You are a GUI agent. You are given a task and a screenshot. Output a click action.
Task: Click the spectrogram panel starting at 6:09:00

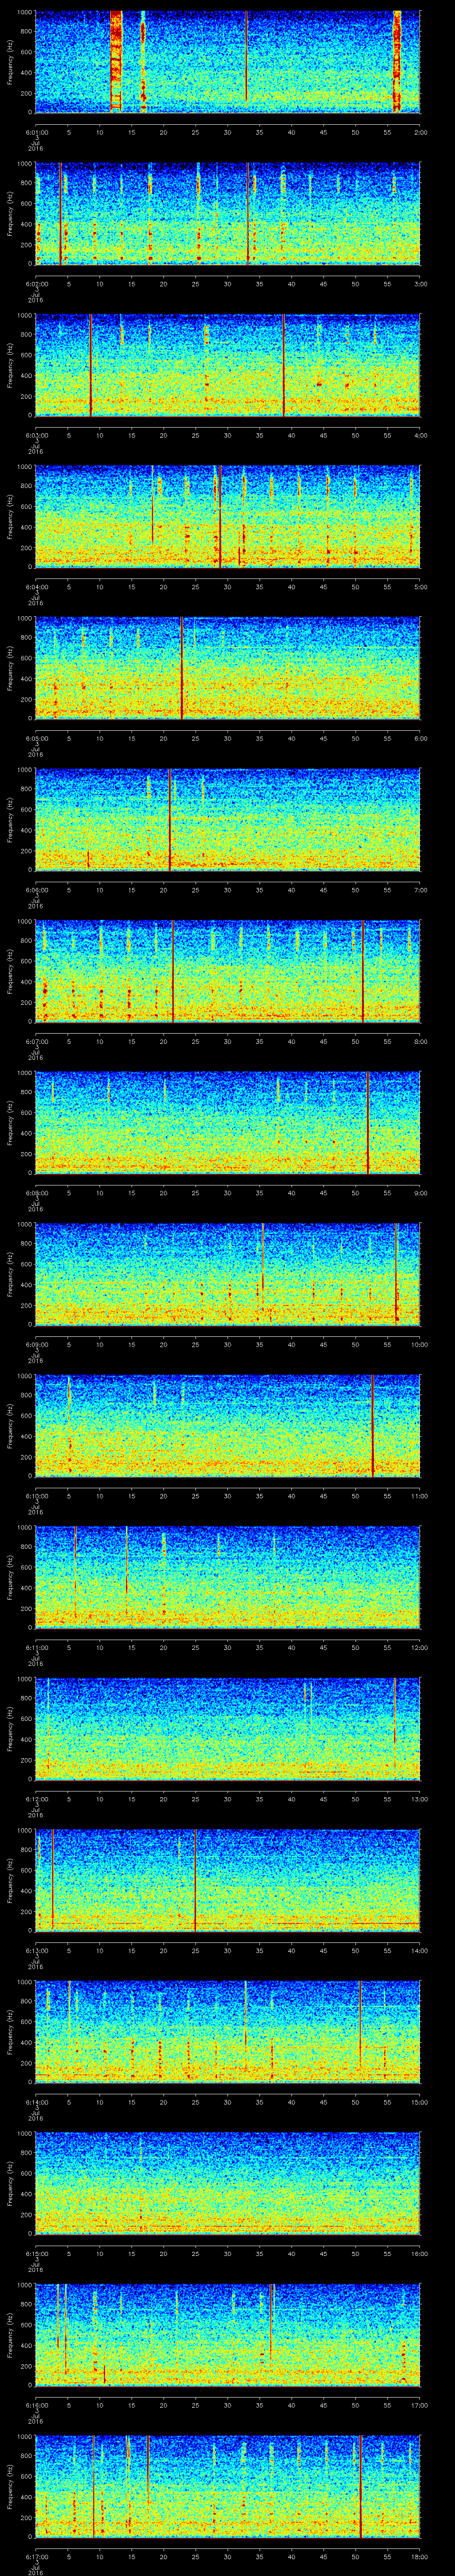[228, 1274]
